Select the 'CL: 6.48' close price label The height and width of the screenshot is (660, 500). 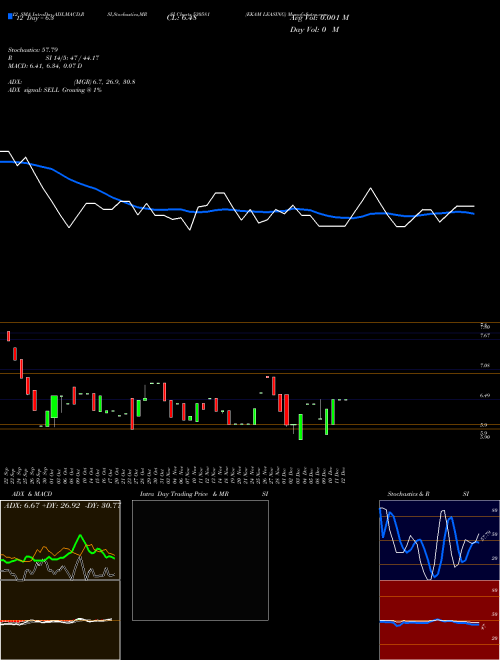pos(181,18)
